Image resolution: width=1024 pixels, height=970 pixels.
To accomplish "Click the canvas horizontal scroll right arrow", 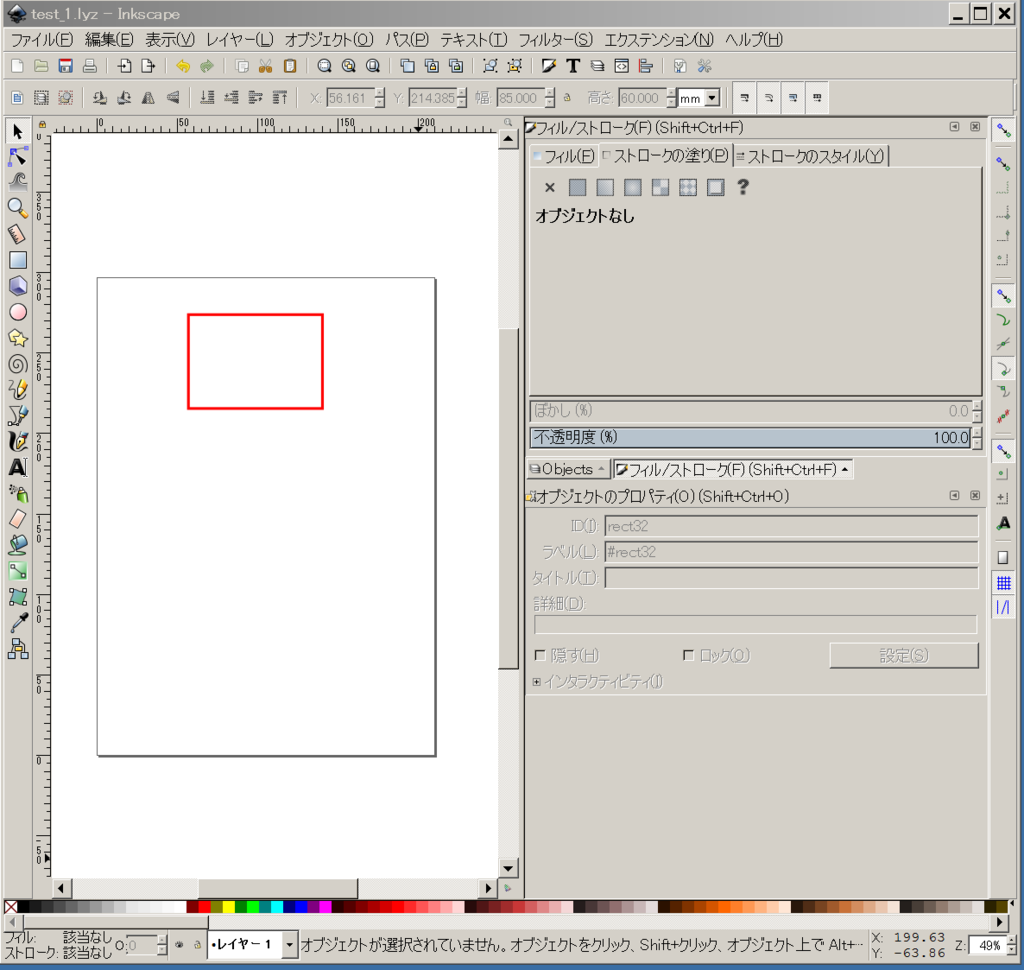I will tap(488, 888).
